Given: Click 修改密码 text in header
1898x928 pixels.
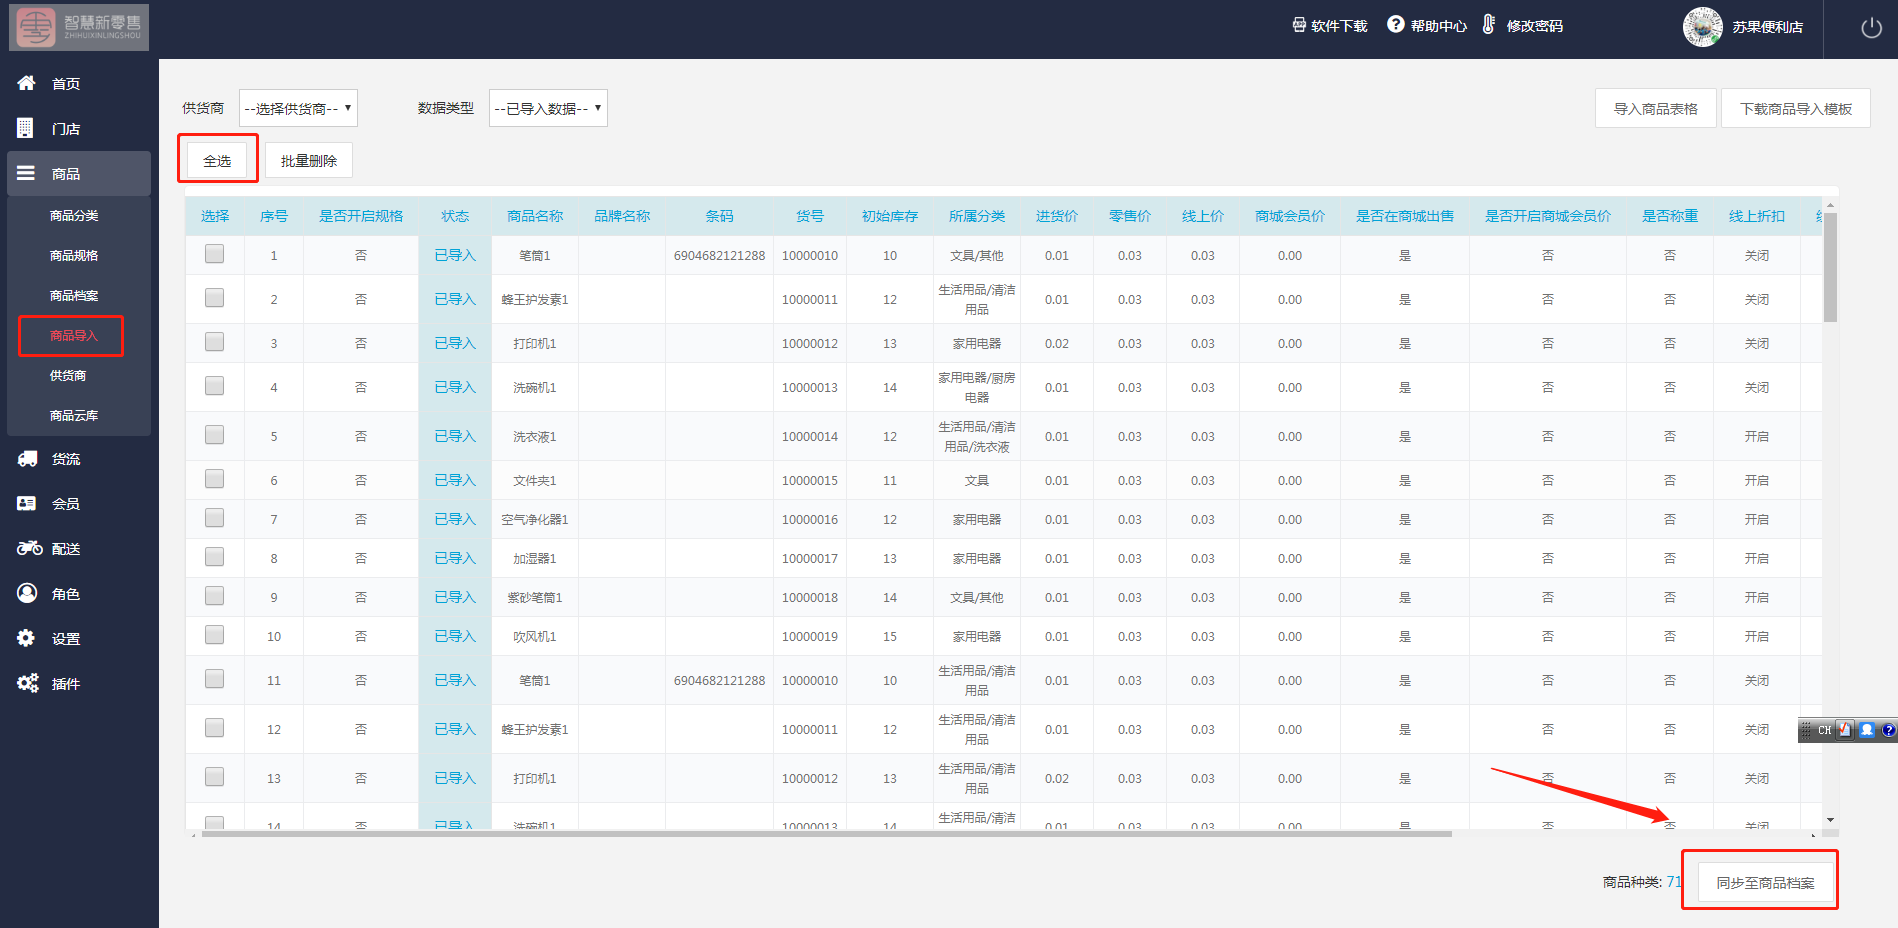Looking at the screenshot, I should (1535, 26).
